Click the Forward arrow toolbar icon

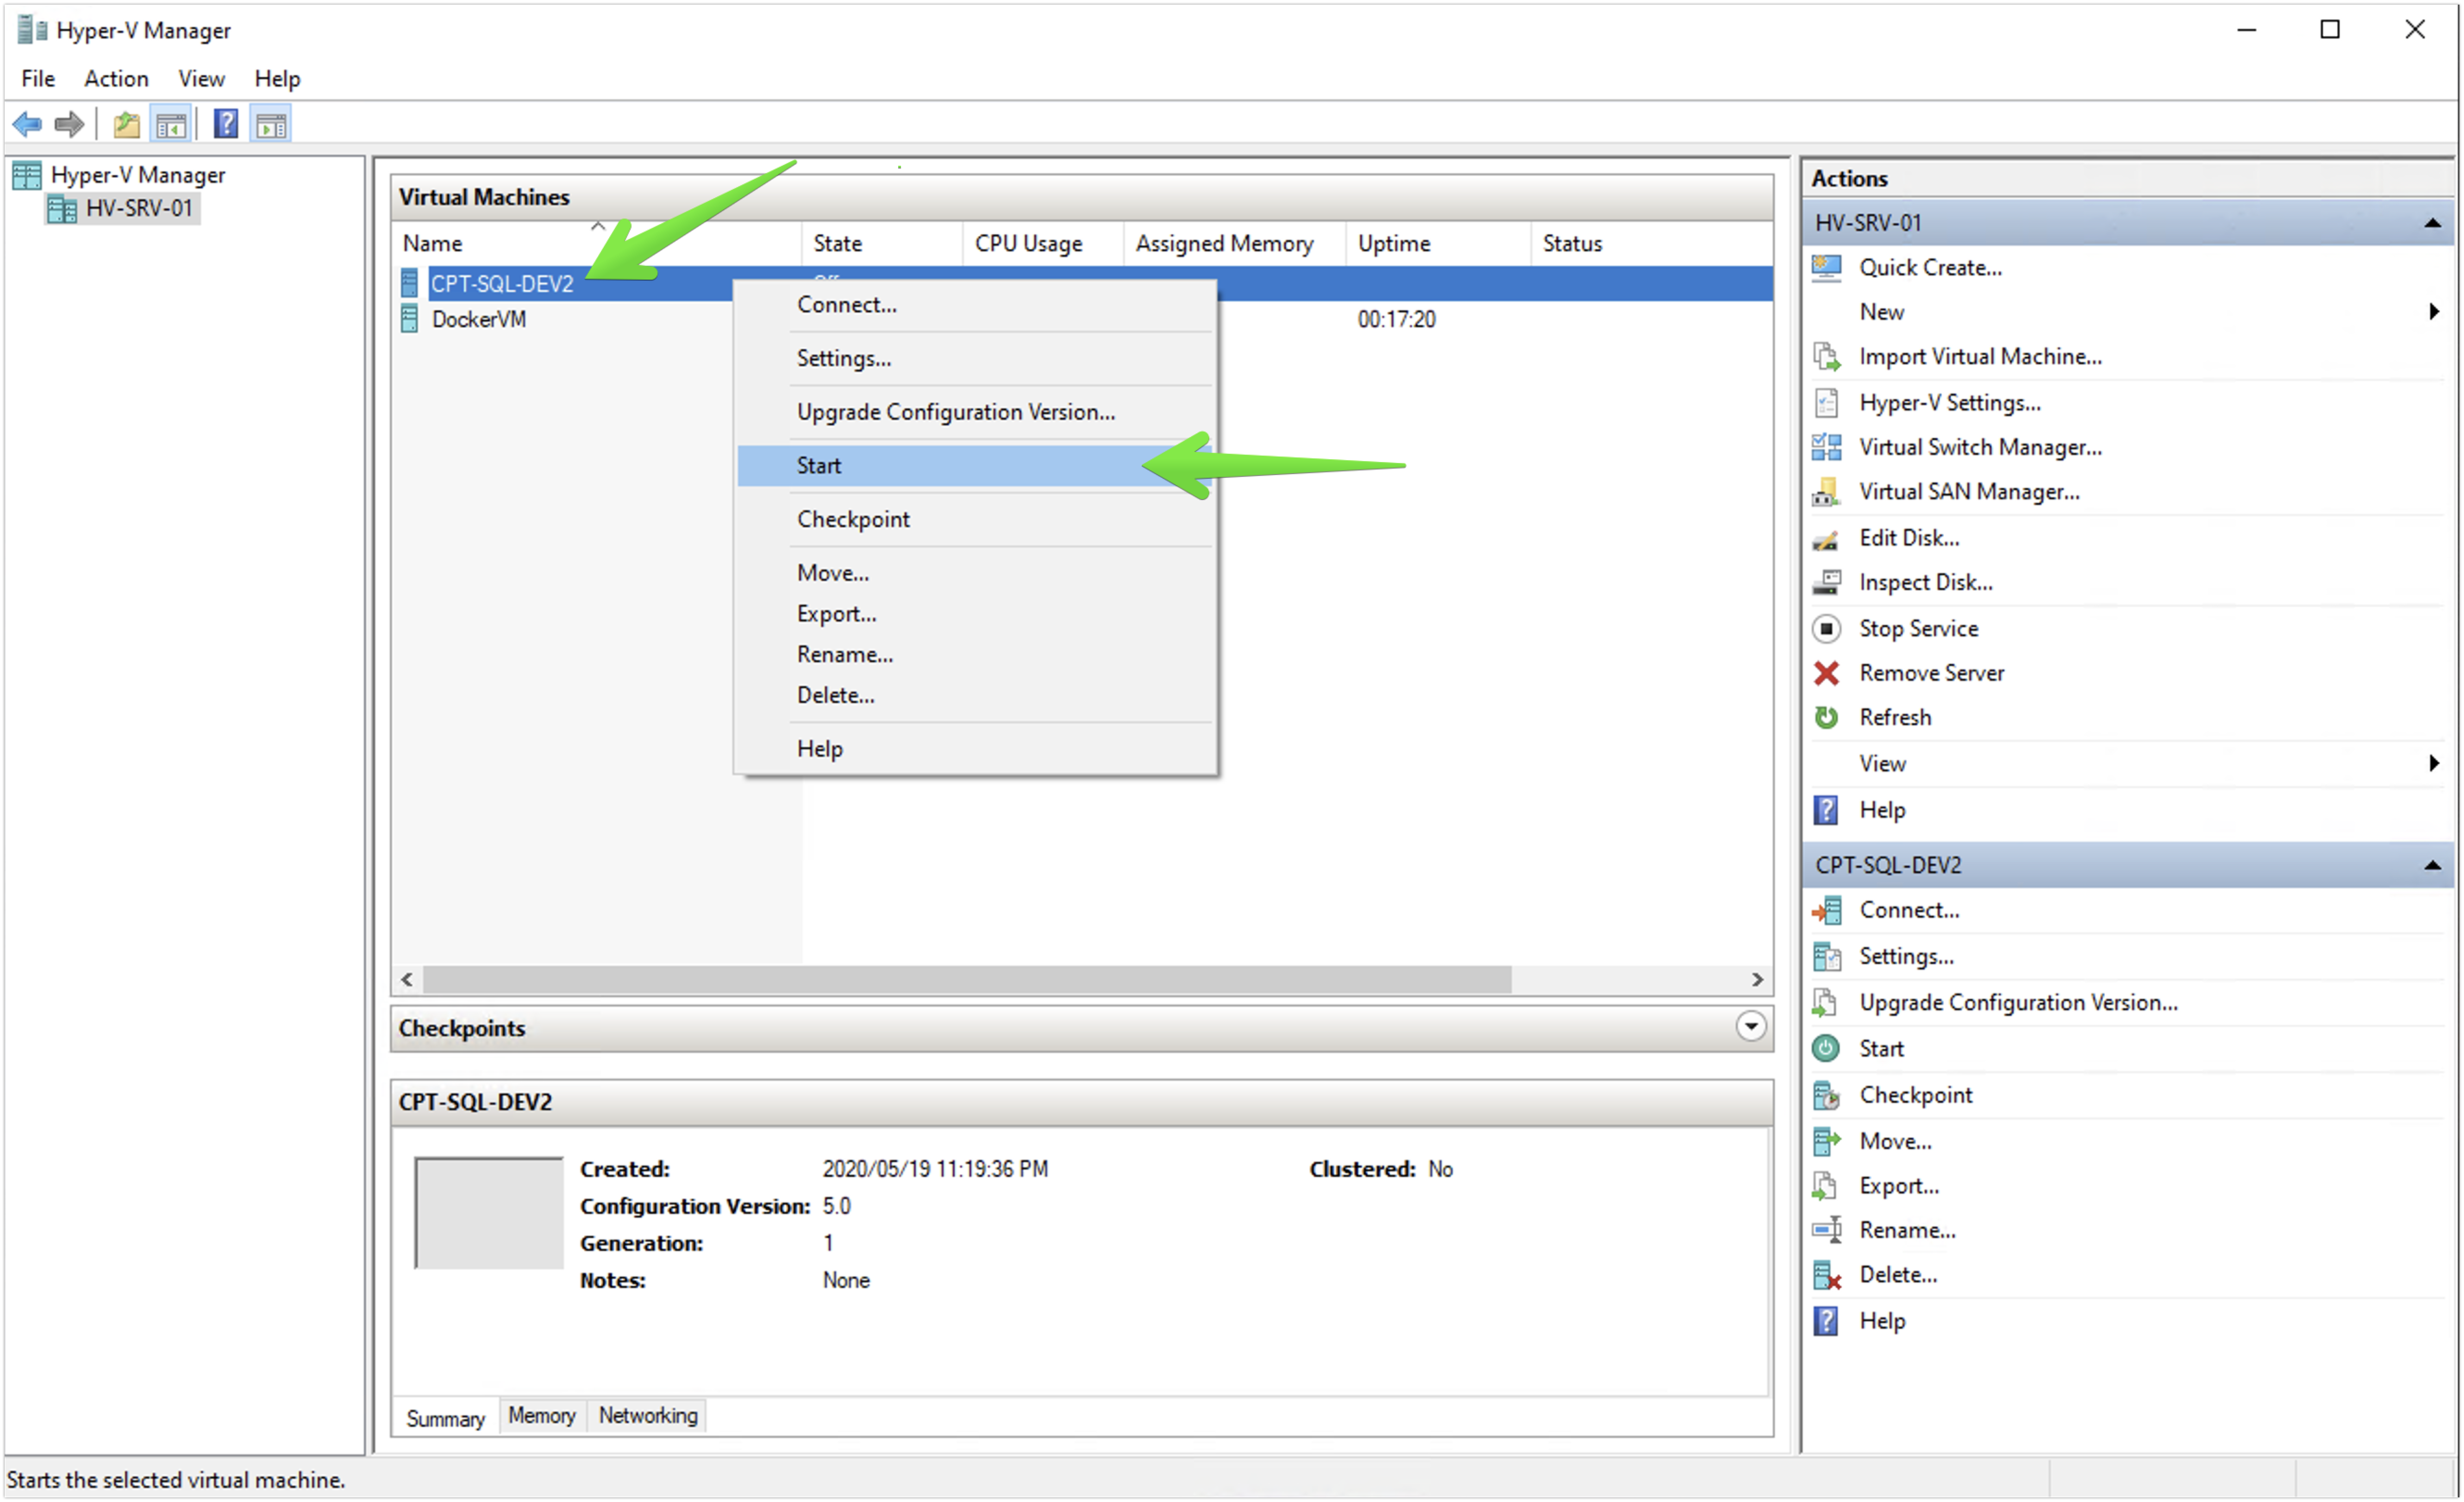pyautogui.click(x=69, y=124)
